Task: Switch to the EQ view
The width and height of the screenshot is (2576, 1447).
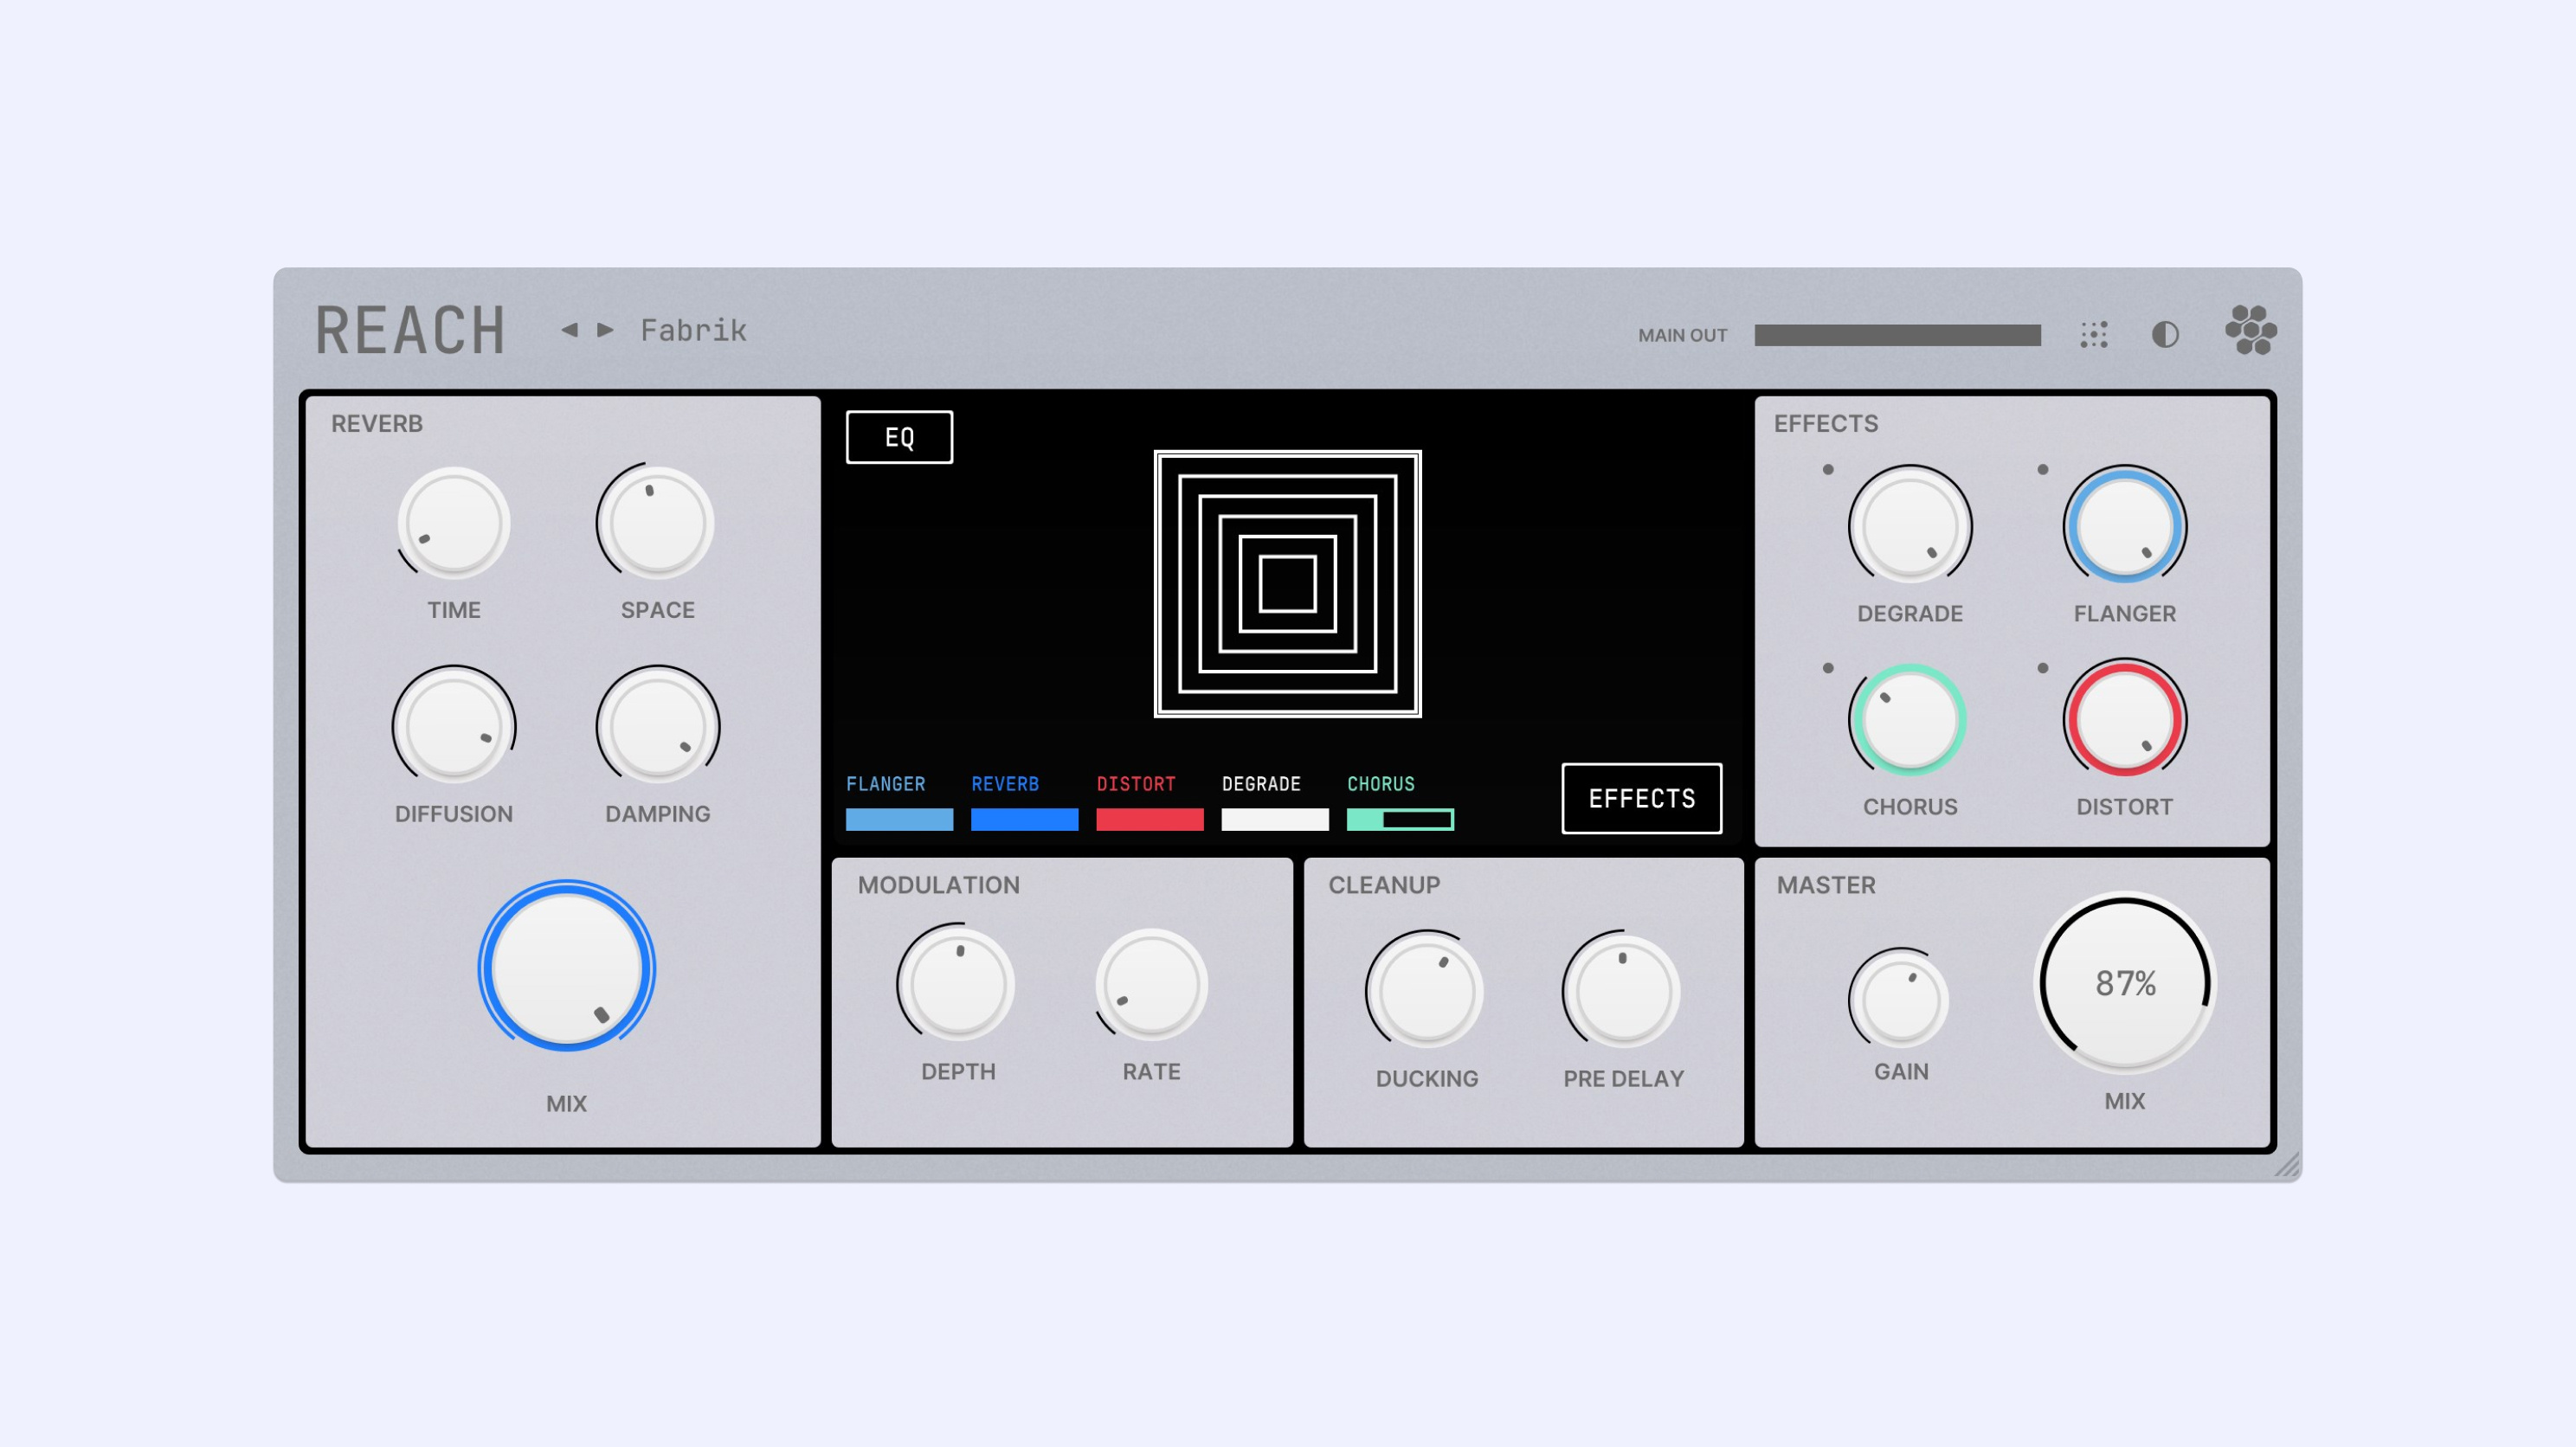Action: 899,436
